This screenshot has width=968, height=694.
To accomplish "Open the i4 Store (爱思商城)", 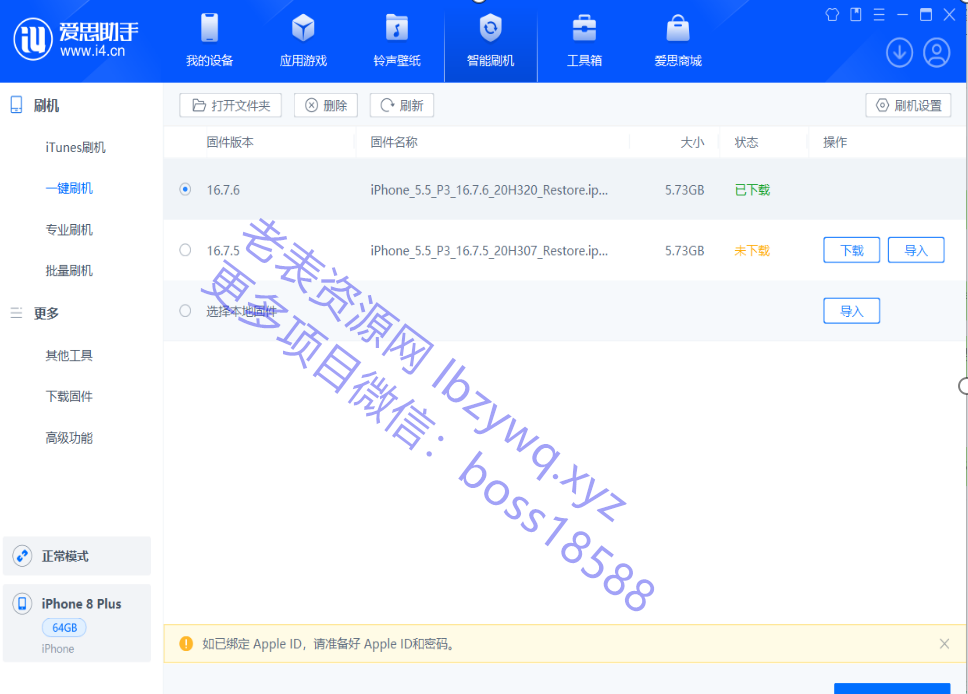I will 678,41.
